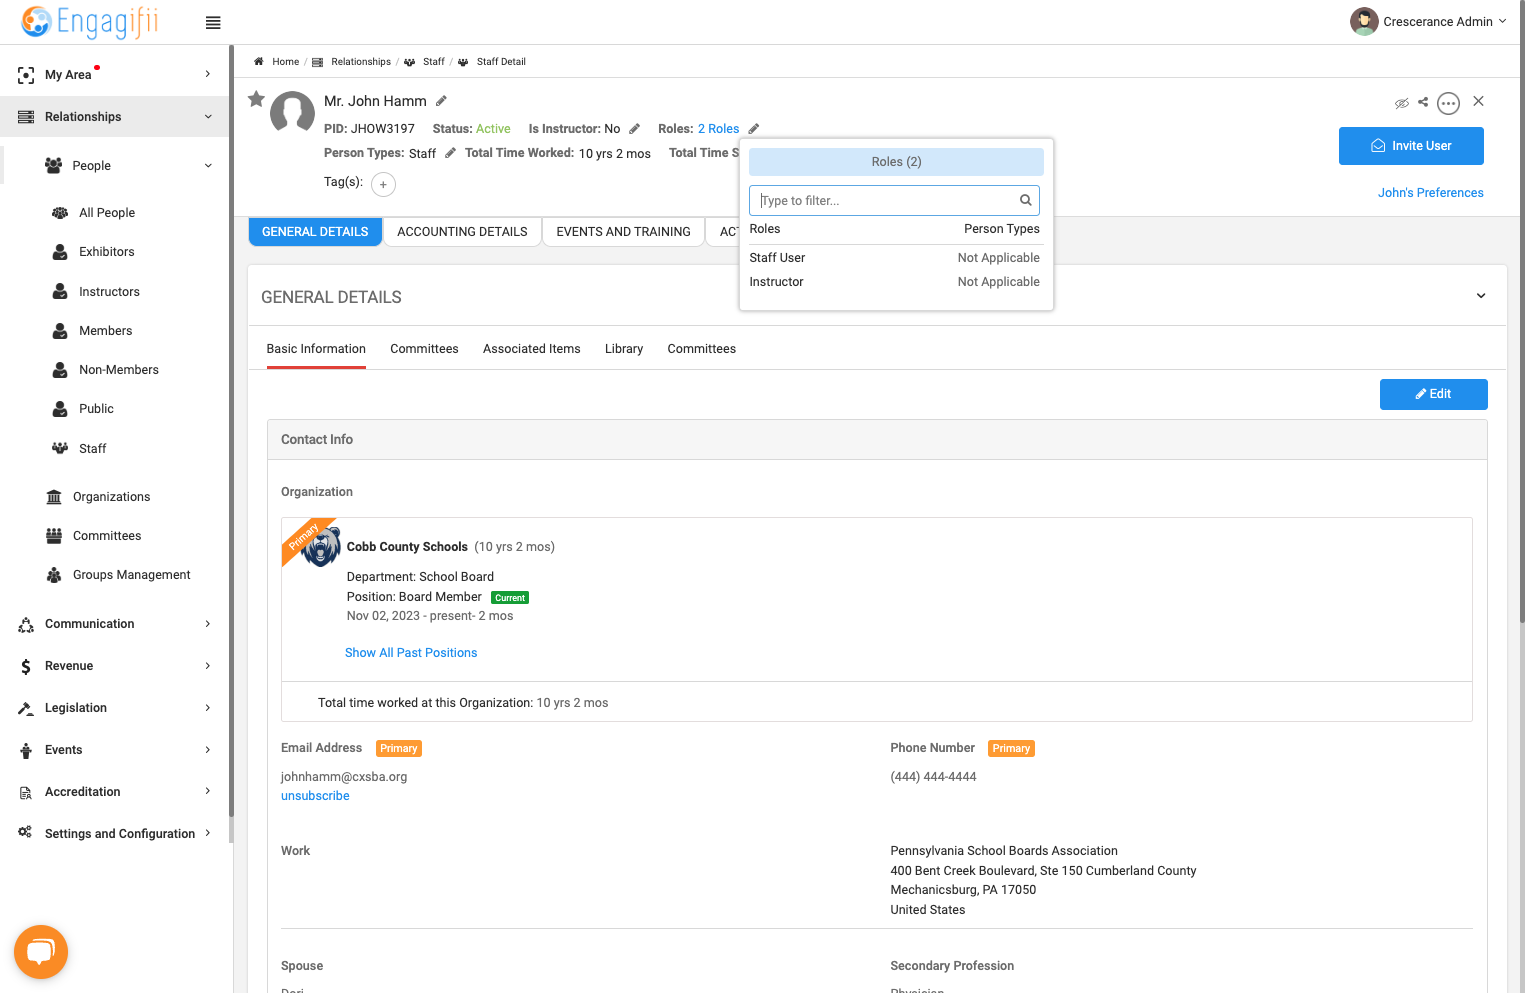Select the Staff User role row
This screenshot has width=1525, height=993.
pyautogui.click(x=894, y=258)
